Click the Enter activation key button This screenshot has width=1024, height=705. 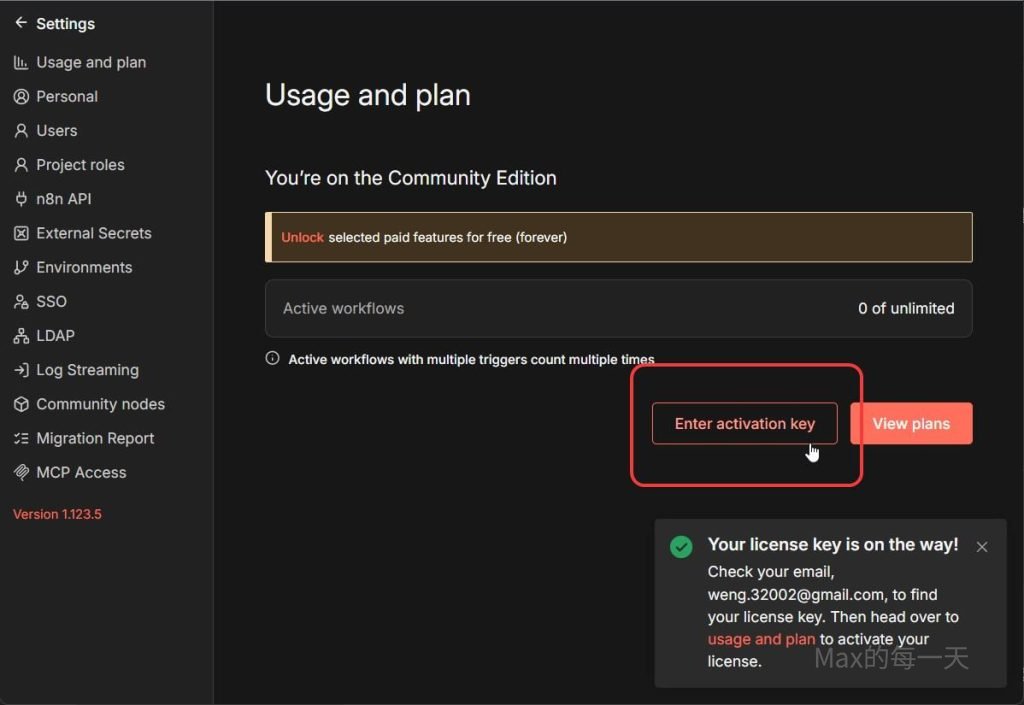[x=744, y=424]
